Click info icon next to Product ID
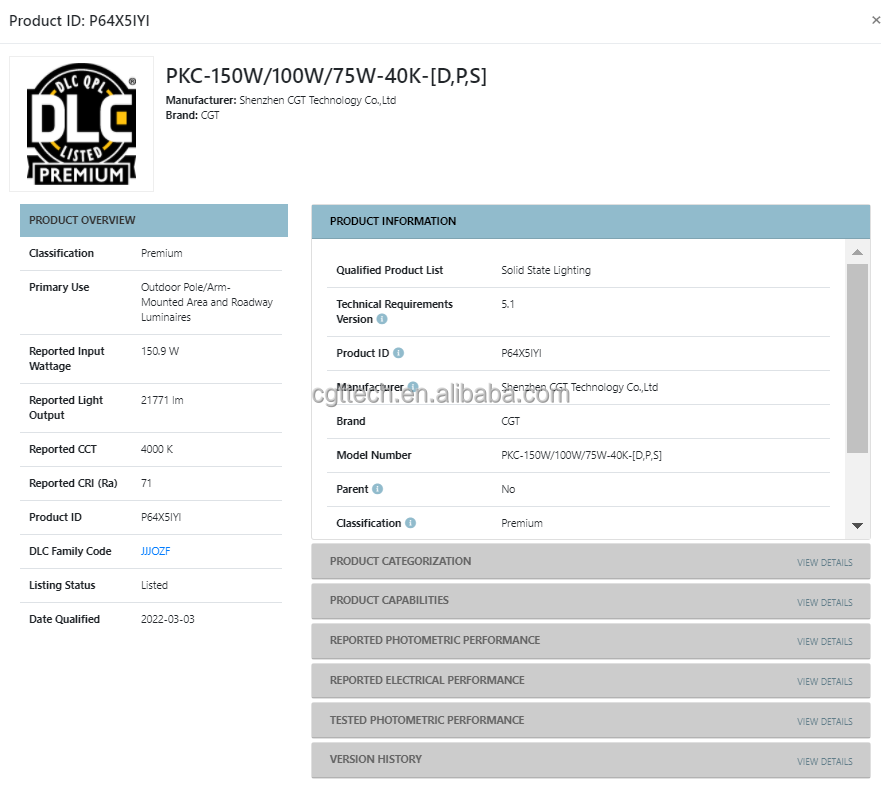This screenshot has width=881, height=790. click(398, 353)
